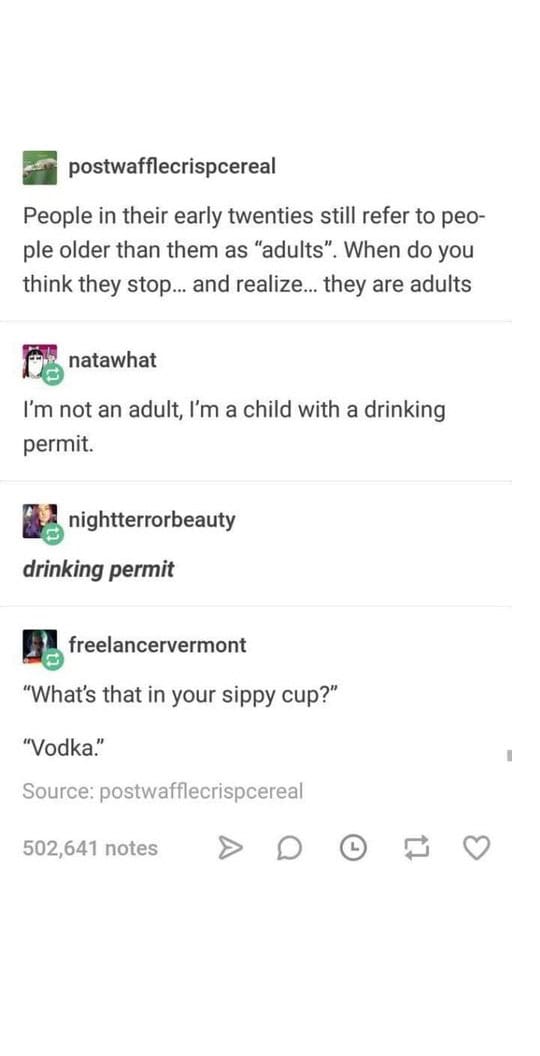Tap the clock queue icon
Image resolution: width=540 pixels, height=1056 pixels.
point(351,847)
